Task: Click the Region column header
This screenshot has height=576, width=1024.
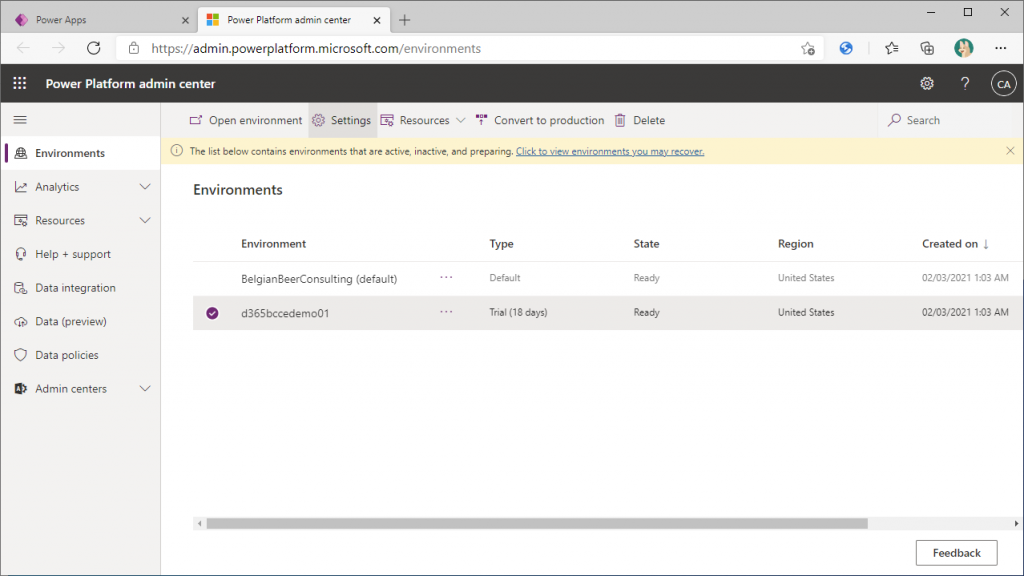Action: point(795,244)
